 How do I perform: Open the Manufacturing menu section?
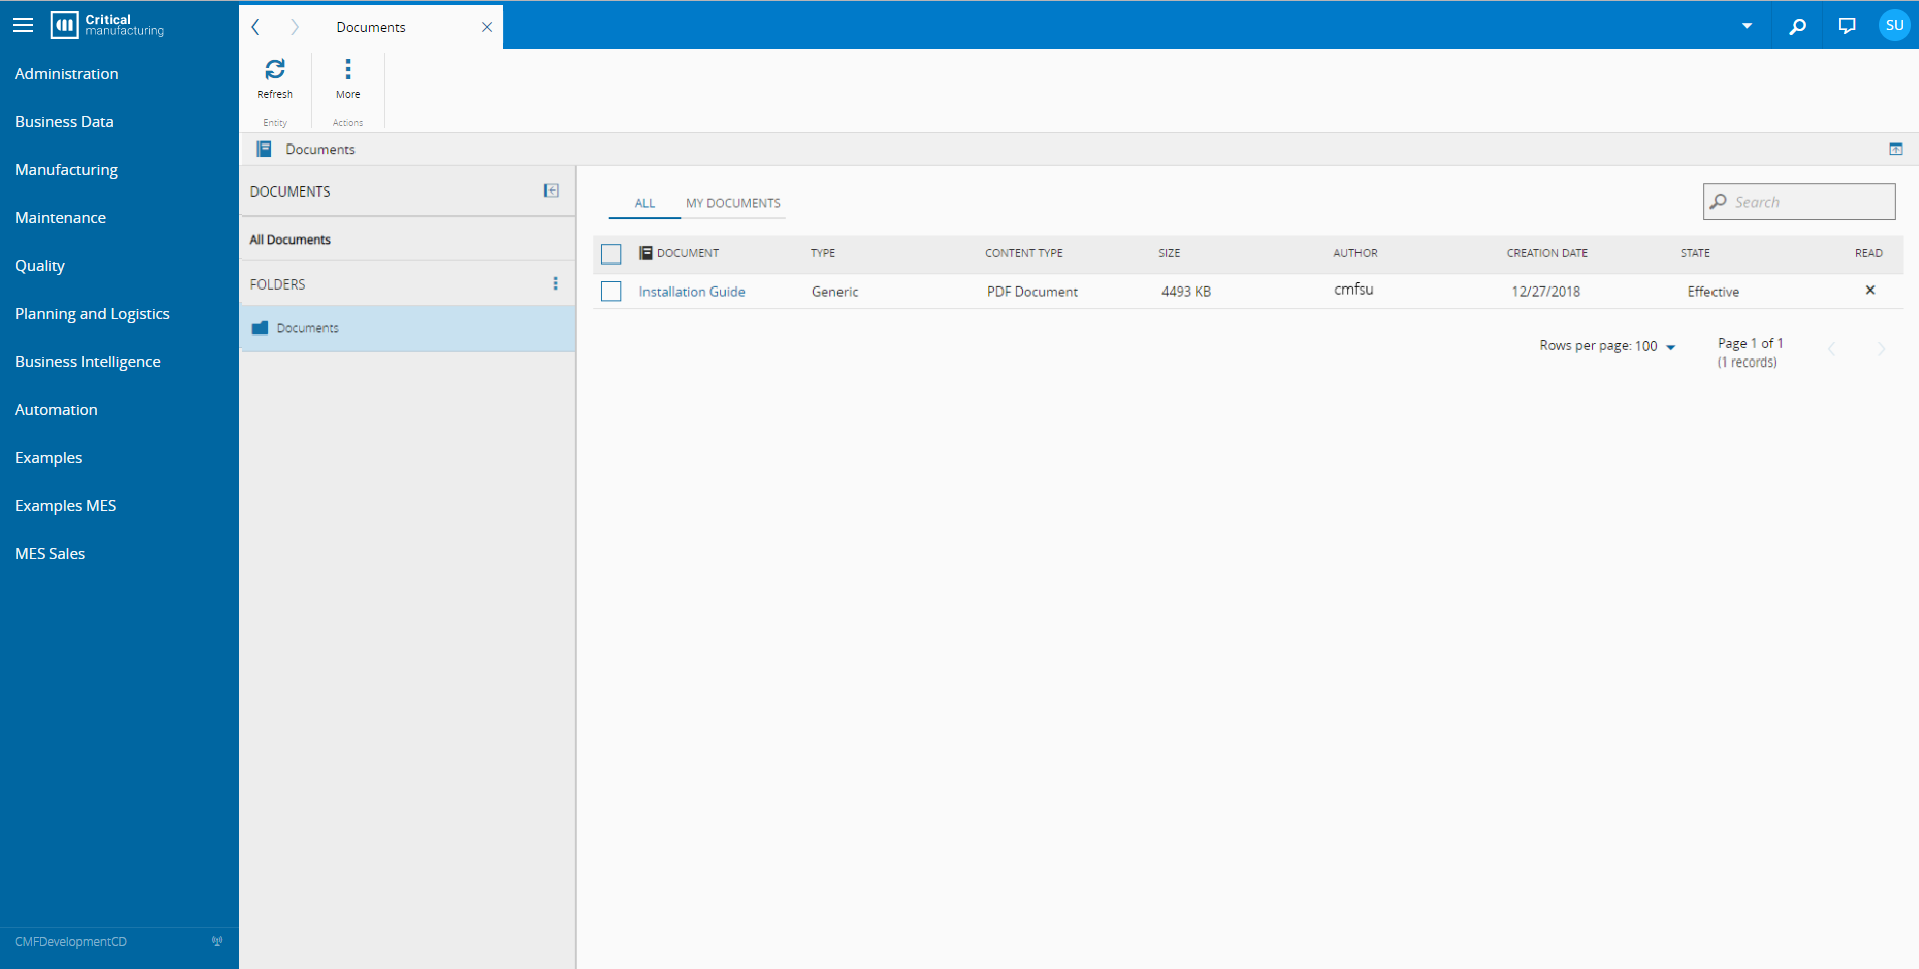tap(66, 170)
